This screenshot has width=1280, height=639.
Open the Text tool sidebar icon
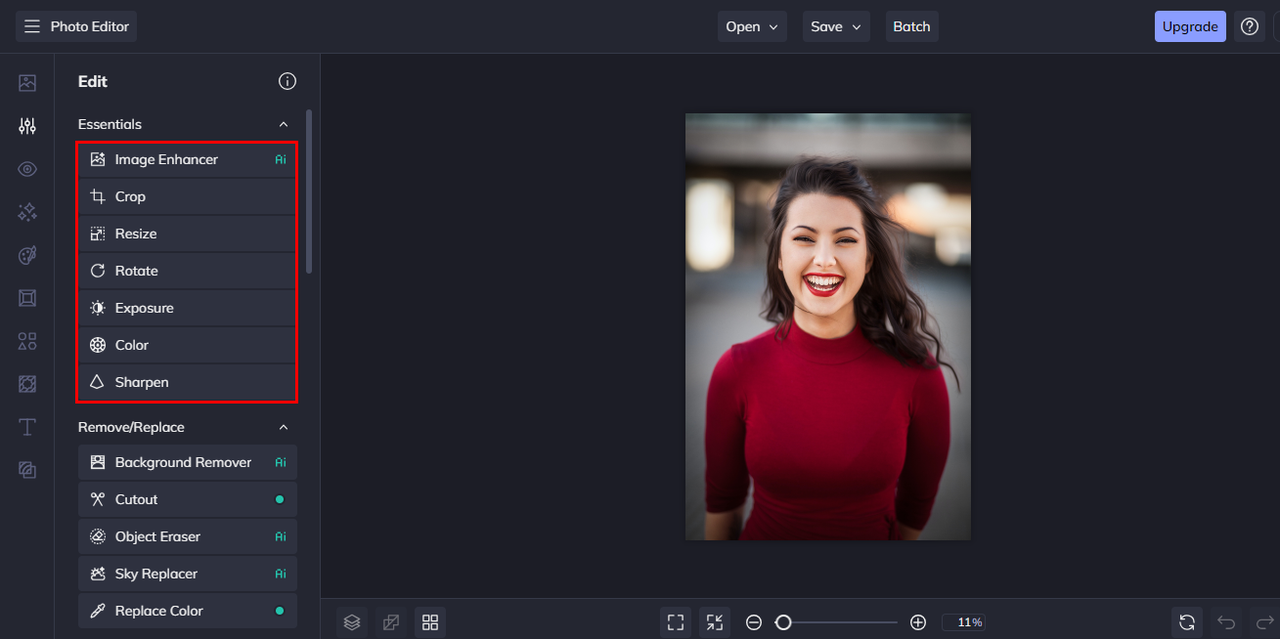coord(27,427)
